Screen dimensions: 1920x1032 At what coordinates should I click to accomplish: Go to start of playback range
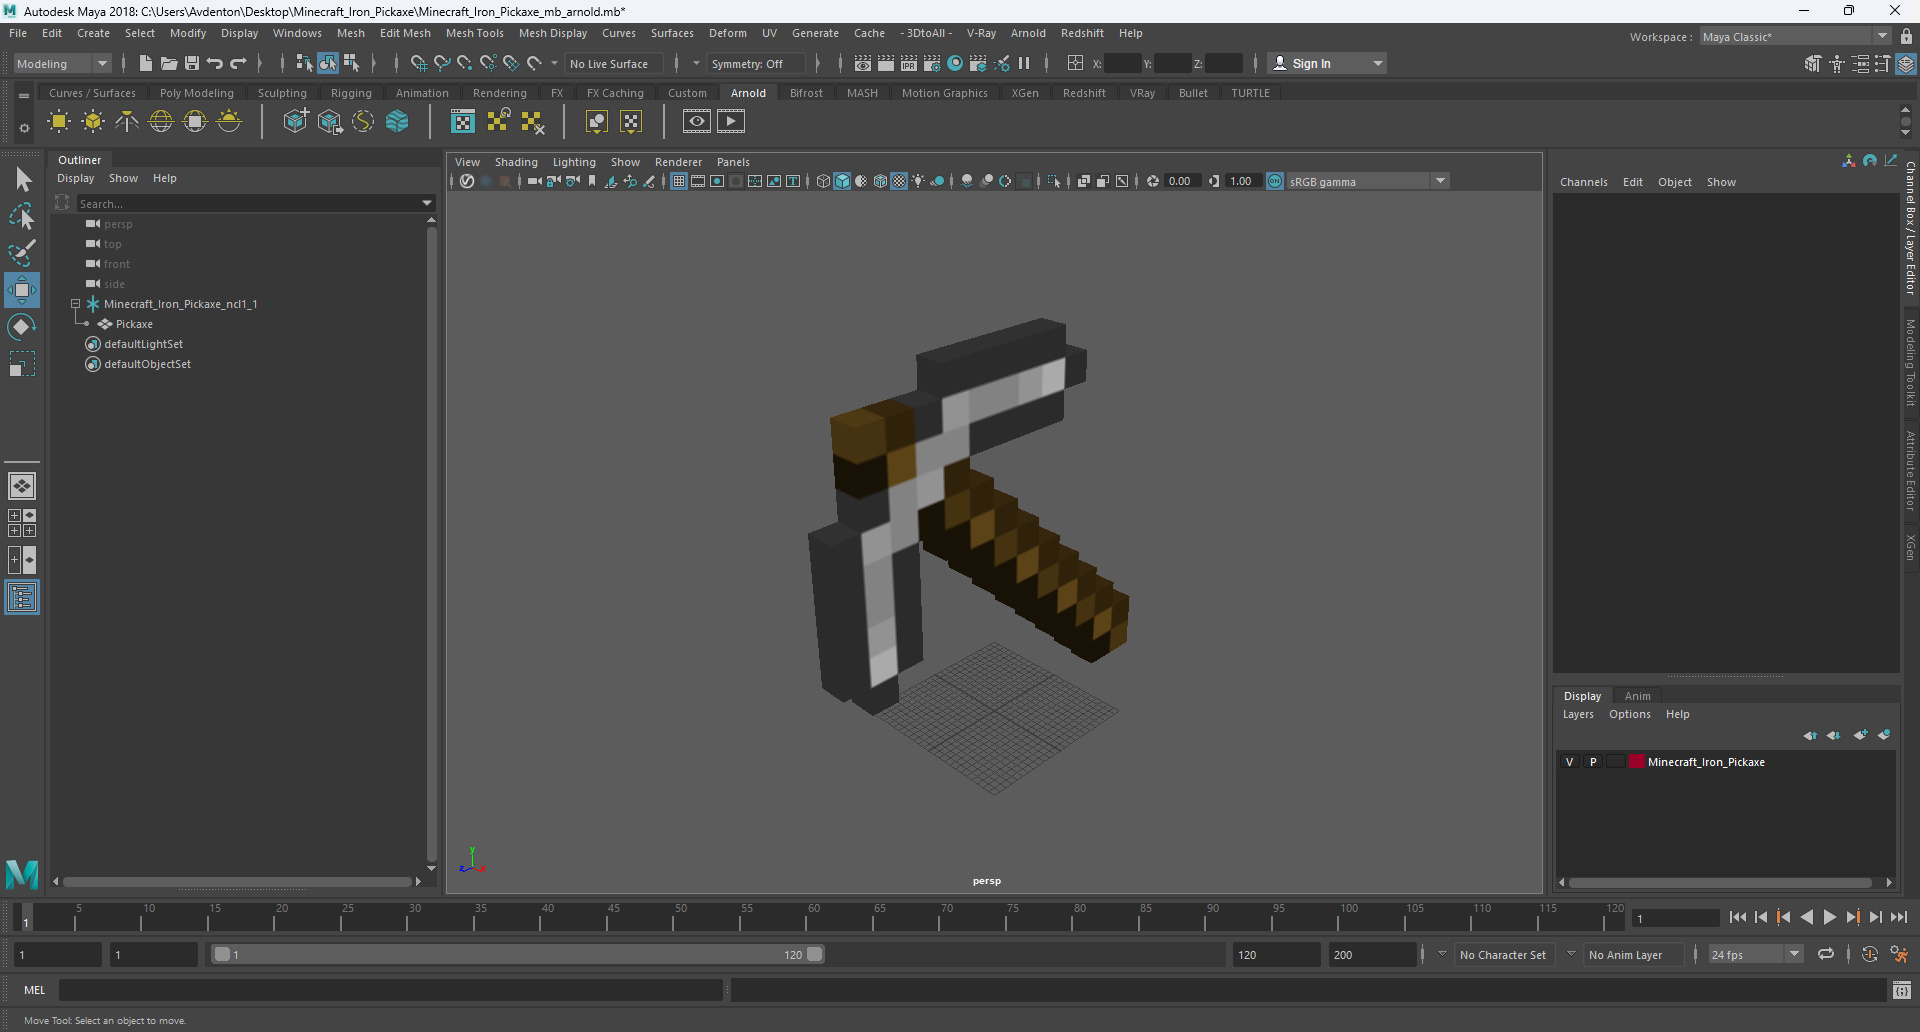[x=1738, y=917]
